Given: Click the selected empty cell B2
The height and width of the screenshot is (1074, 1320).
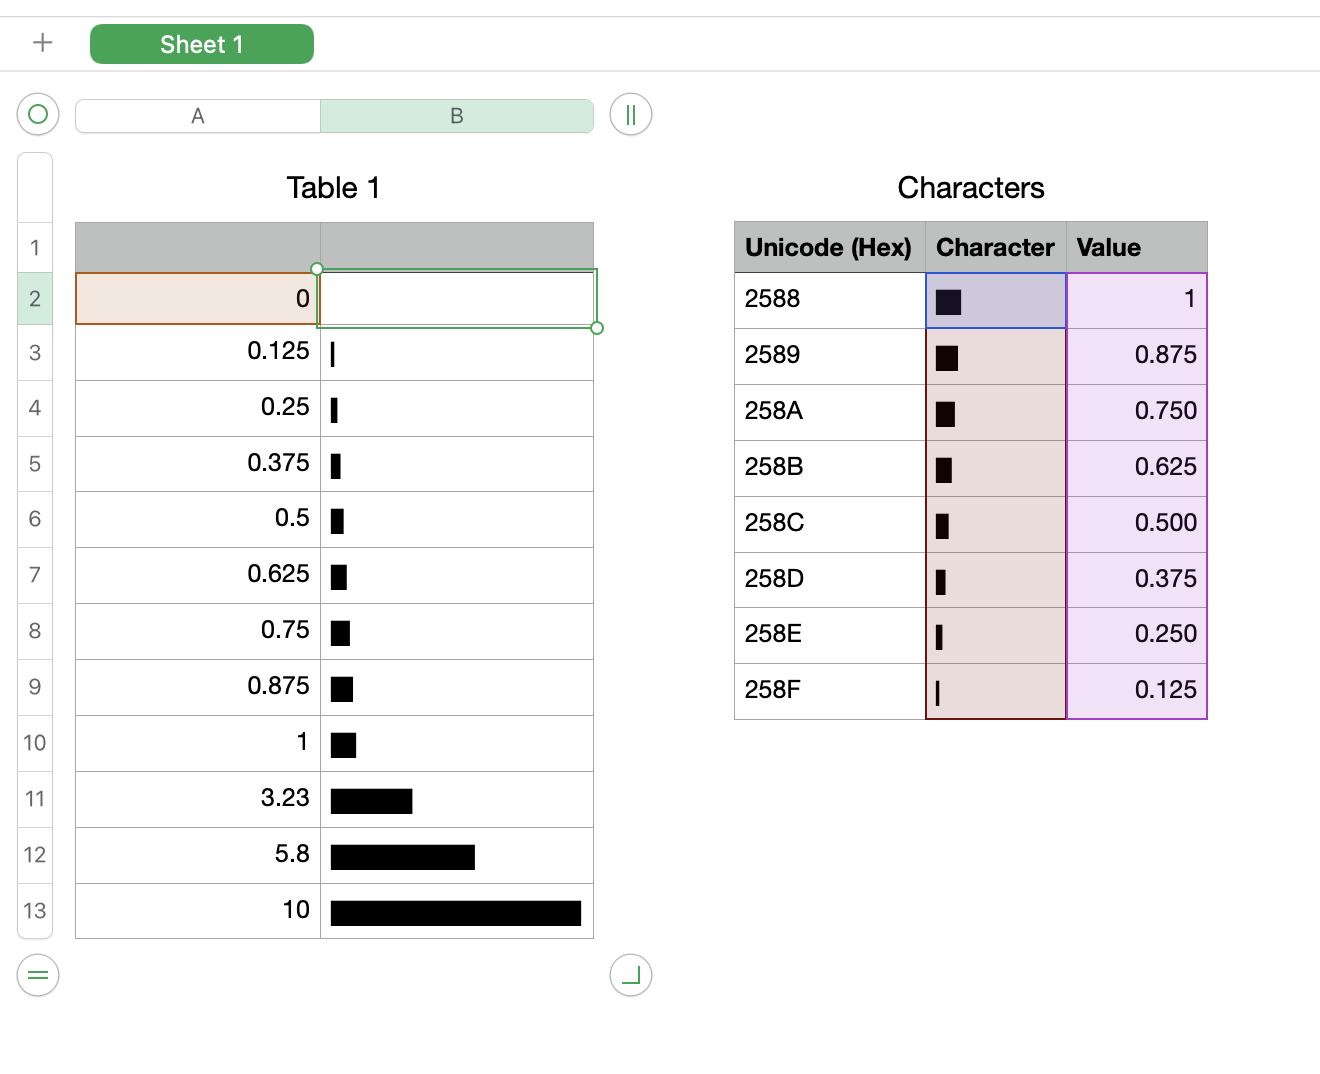Looking at the screenshot, I should click(456, 298).
